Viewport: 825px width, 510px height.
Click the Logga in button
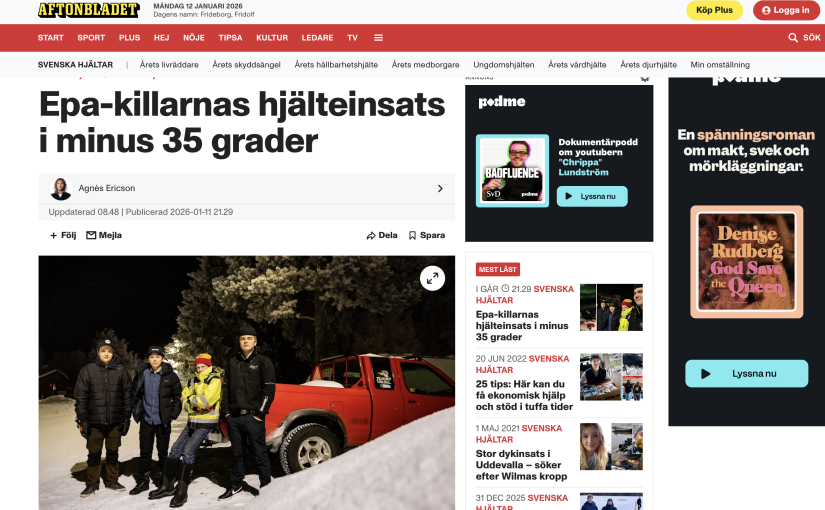[786, 10]
